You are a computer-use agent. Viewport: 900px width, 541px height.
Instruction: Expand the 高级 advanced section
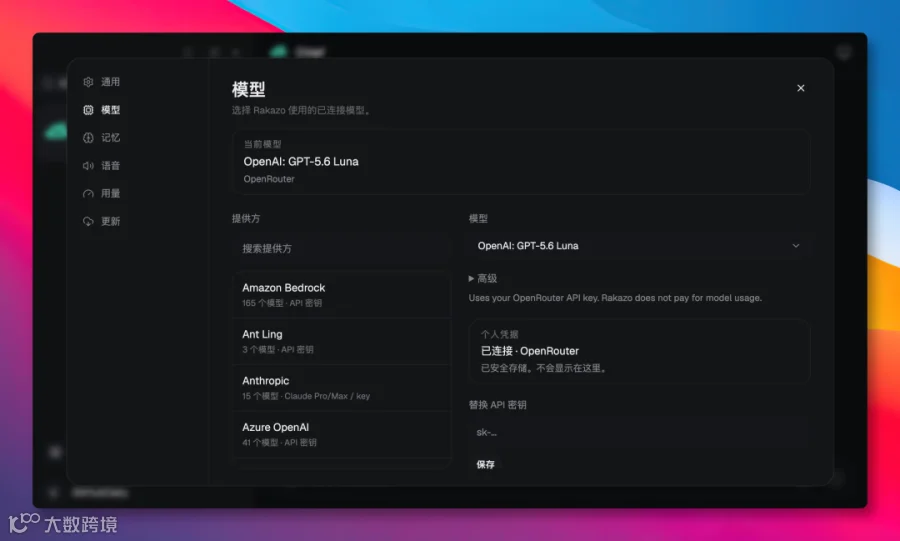tap(483, 278)
